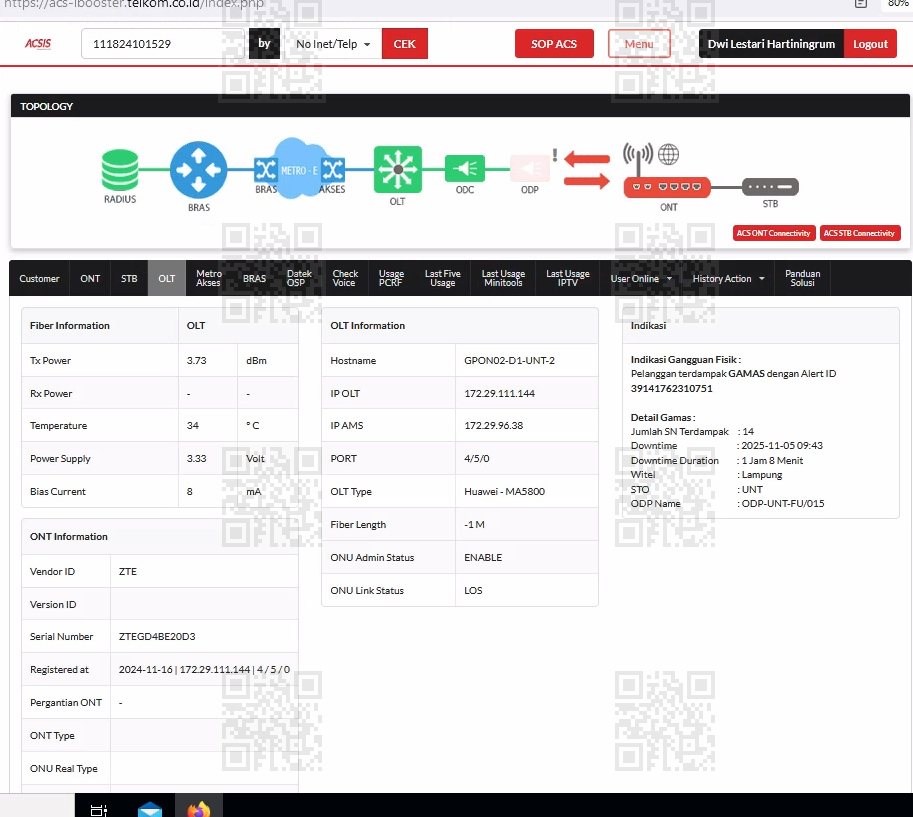Click the Power Supply value 3.33
The width and height of the screenshot is (913, 817).
[x=196, y=459]
